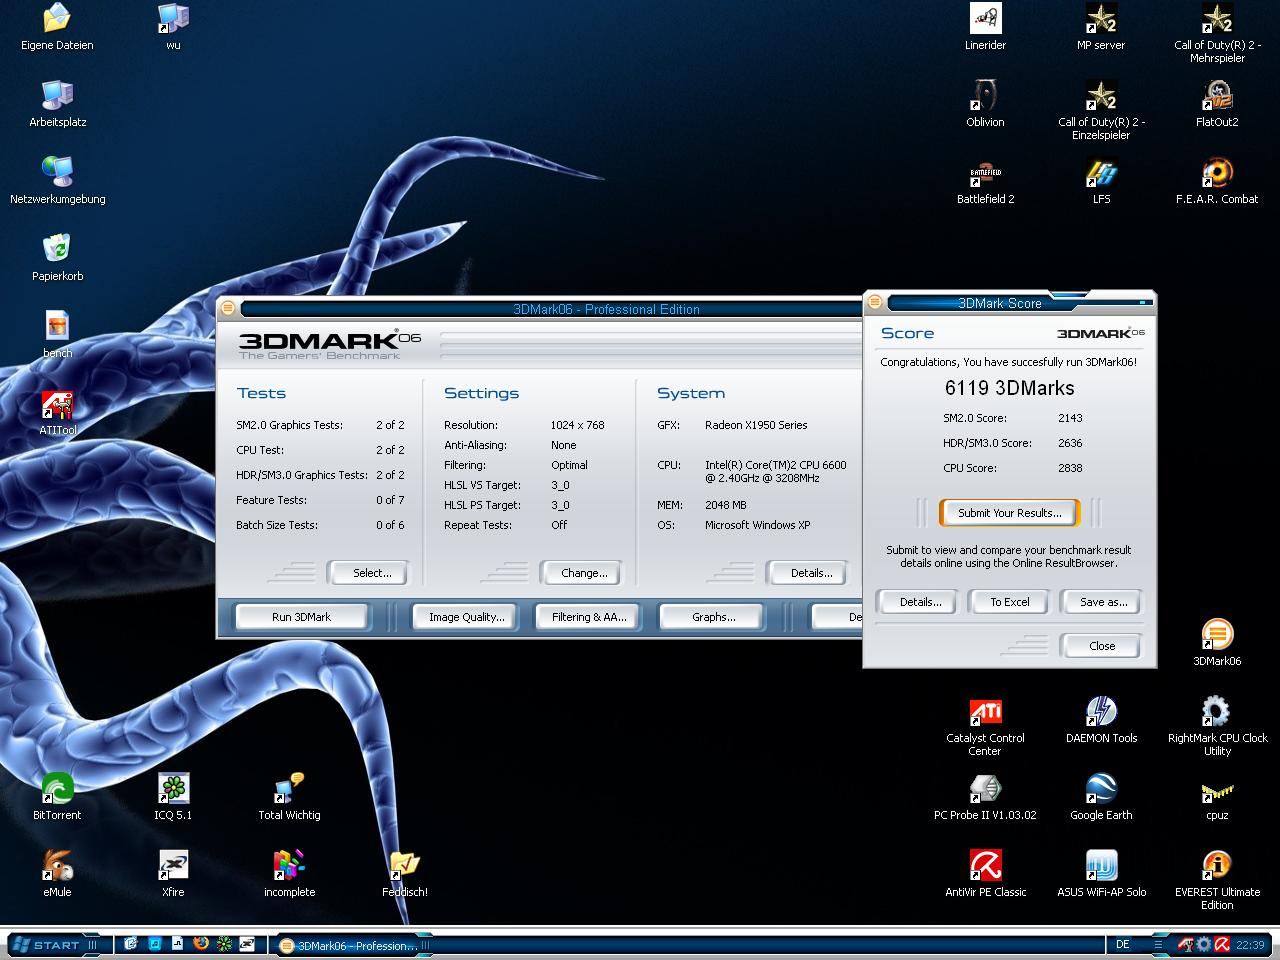Click the 1024 x 768 resolution value
The image size is (1280, 960).
click(577, 425)
